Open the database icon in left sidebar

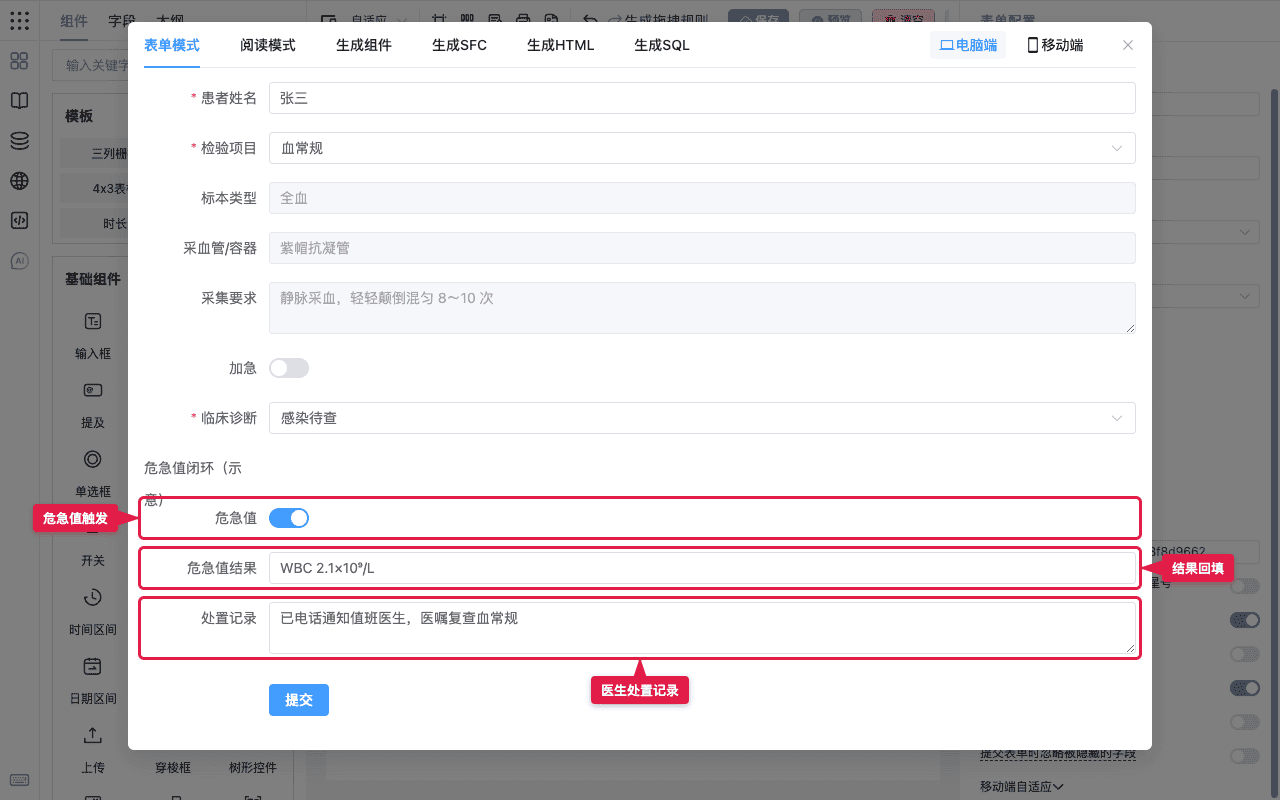point(19,141)
